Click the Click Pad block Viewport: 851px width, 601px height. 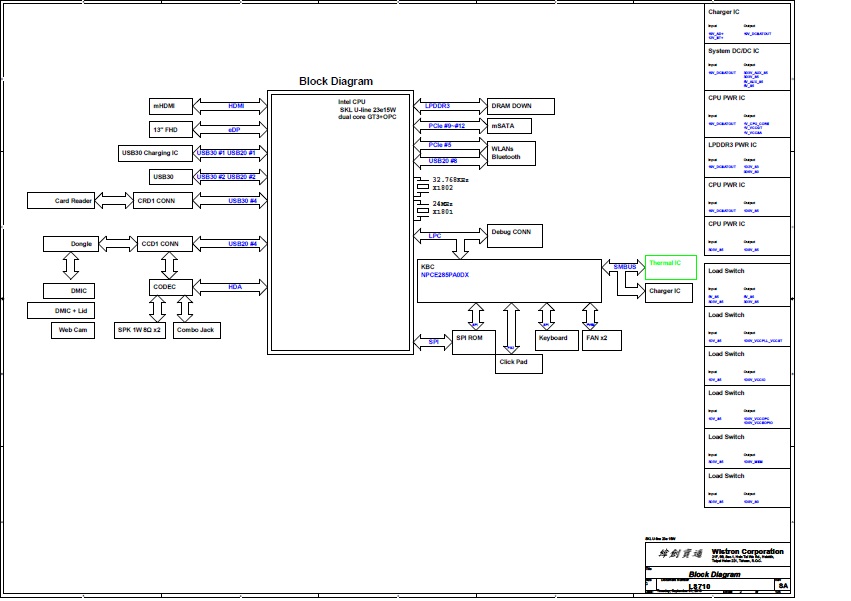click(x=519, y=362)
